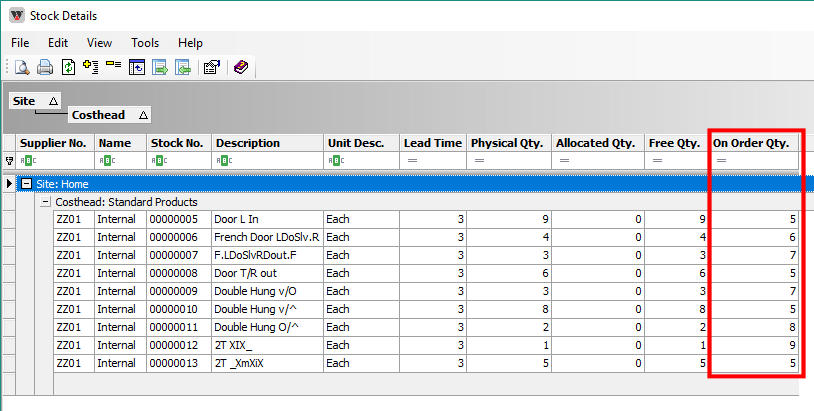
Task: Click the filter row funnel icon
Action: [10, 161]
